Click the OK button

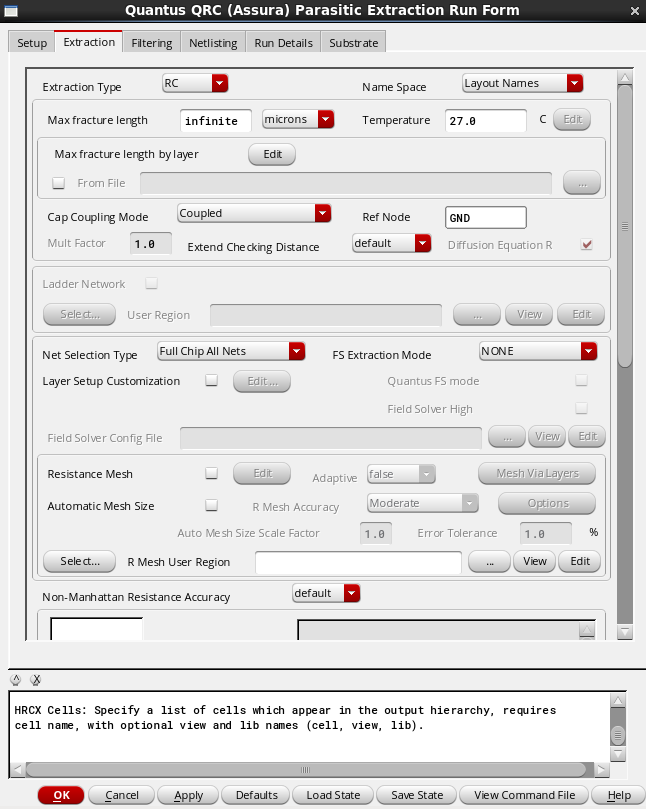(61, 795)
